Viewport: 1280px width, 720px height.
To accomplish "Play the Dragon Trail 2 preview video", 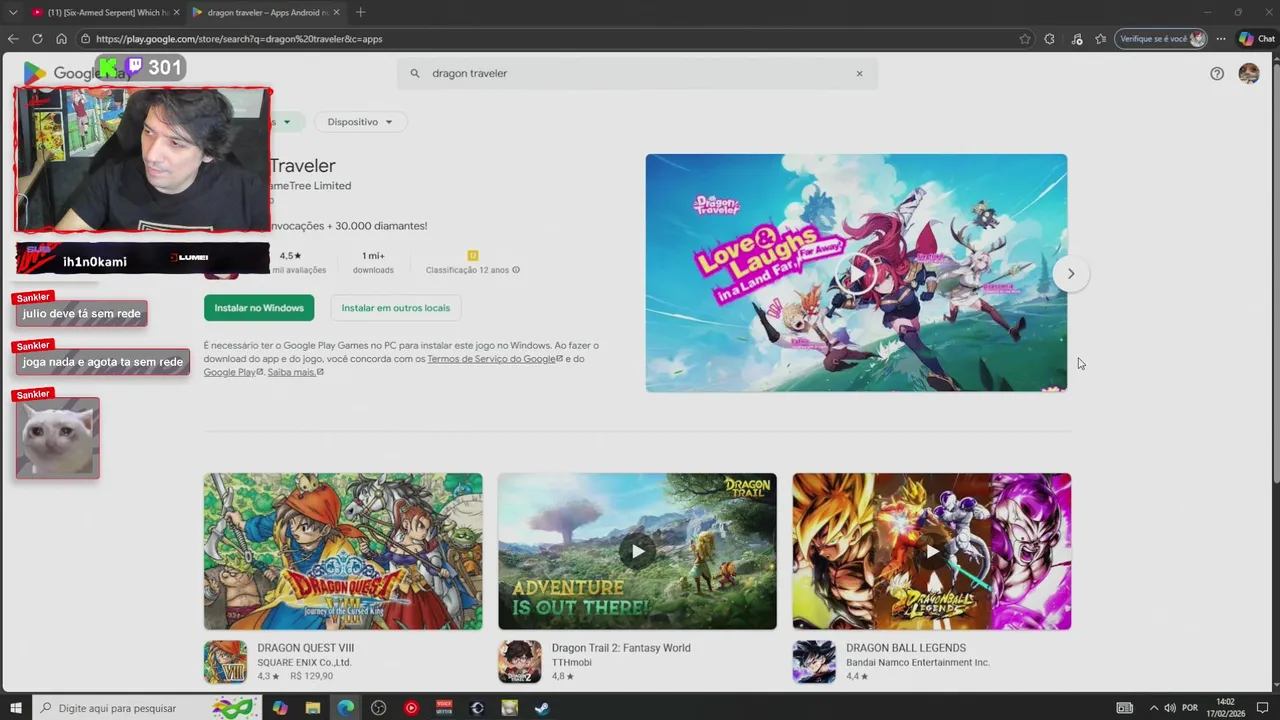I will (637, 551).
